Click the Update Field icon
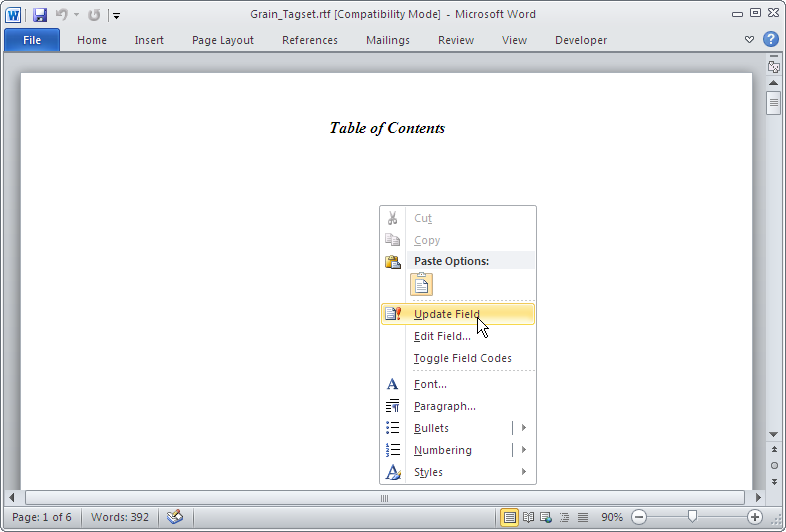Viewport: 786px width, 532px height. (393, 314)
